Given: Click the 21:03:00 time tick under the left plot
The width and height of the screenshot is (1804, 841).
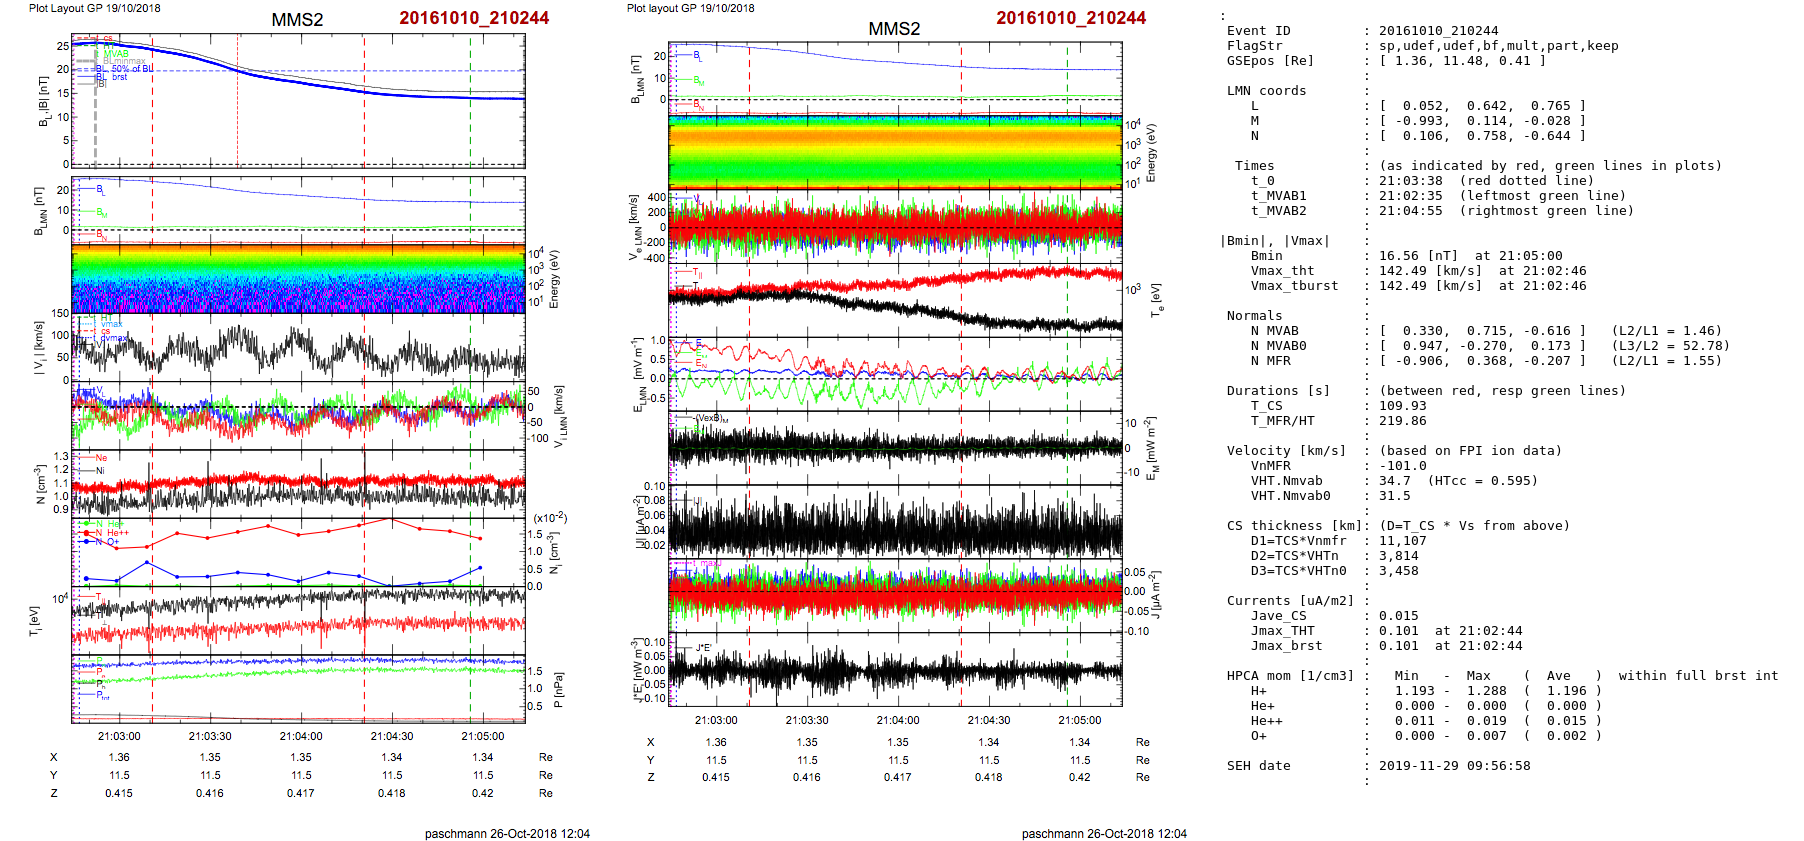Looking at the screenshot, I should coord(119,736).
